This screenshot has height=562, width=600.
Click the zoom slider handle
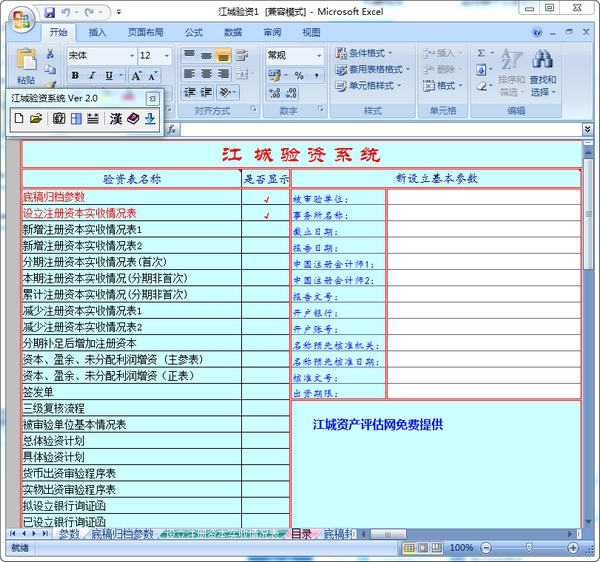(529, 547)
